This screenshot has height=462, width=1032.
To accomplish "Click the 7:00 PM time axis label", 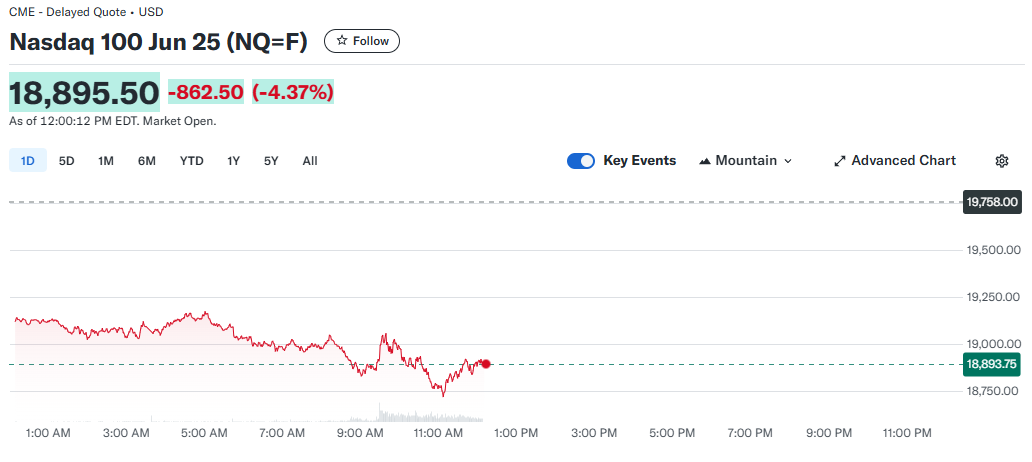I will click(750, 433).
